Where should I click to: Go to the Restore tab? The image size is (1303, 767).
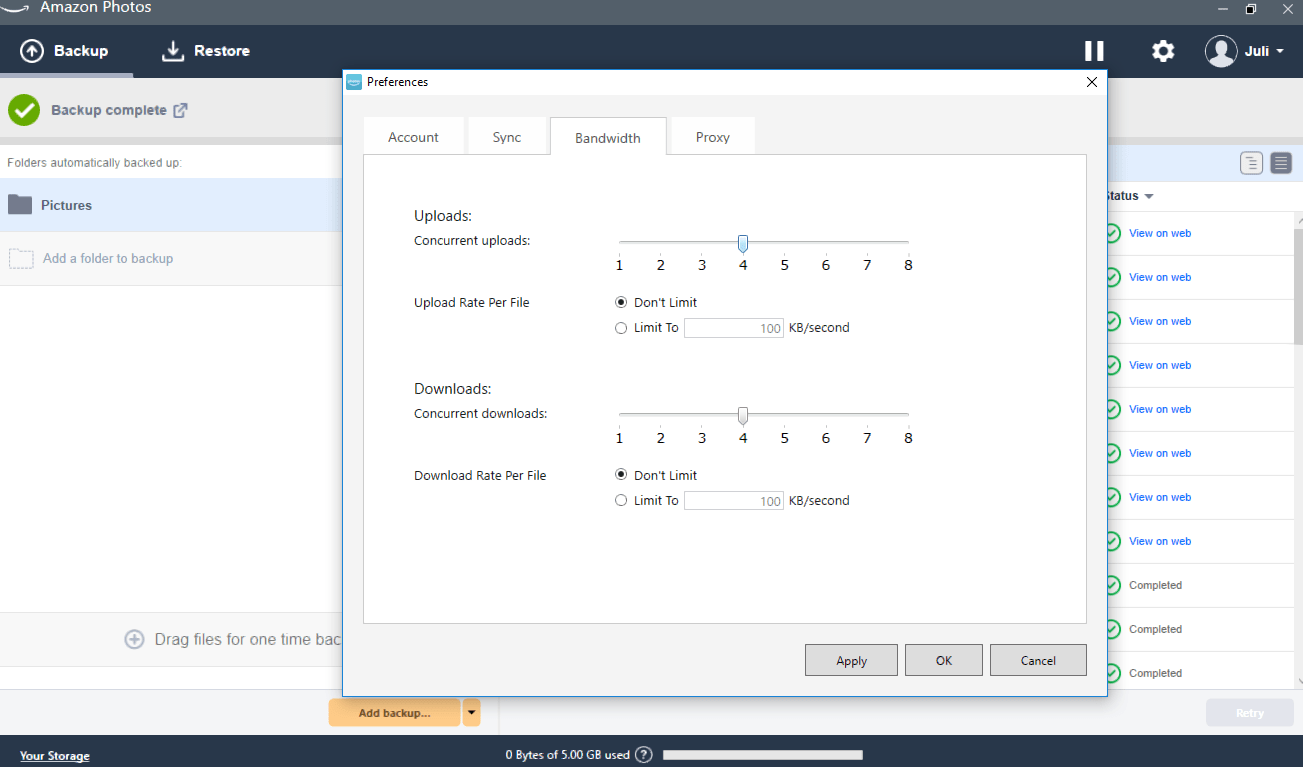(x=206, y=51)
